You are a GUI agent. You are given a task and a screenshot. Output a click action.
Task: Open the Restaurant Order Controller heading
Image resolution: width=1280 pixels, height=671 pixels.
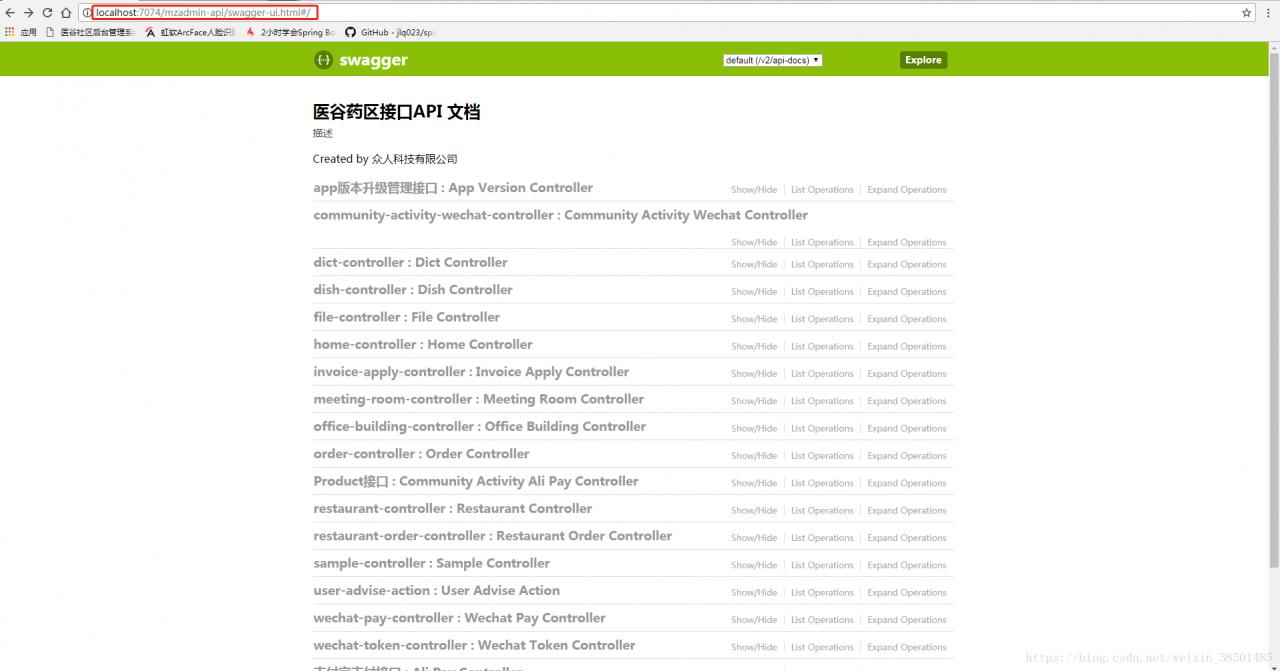(x=492, y=536)
